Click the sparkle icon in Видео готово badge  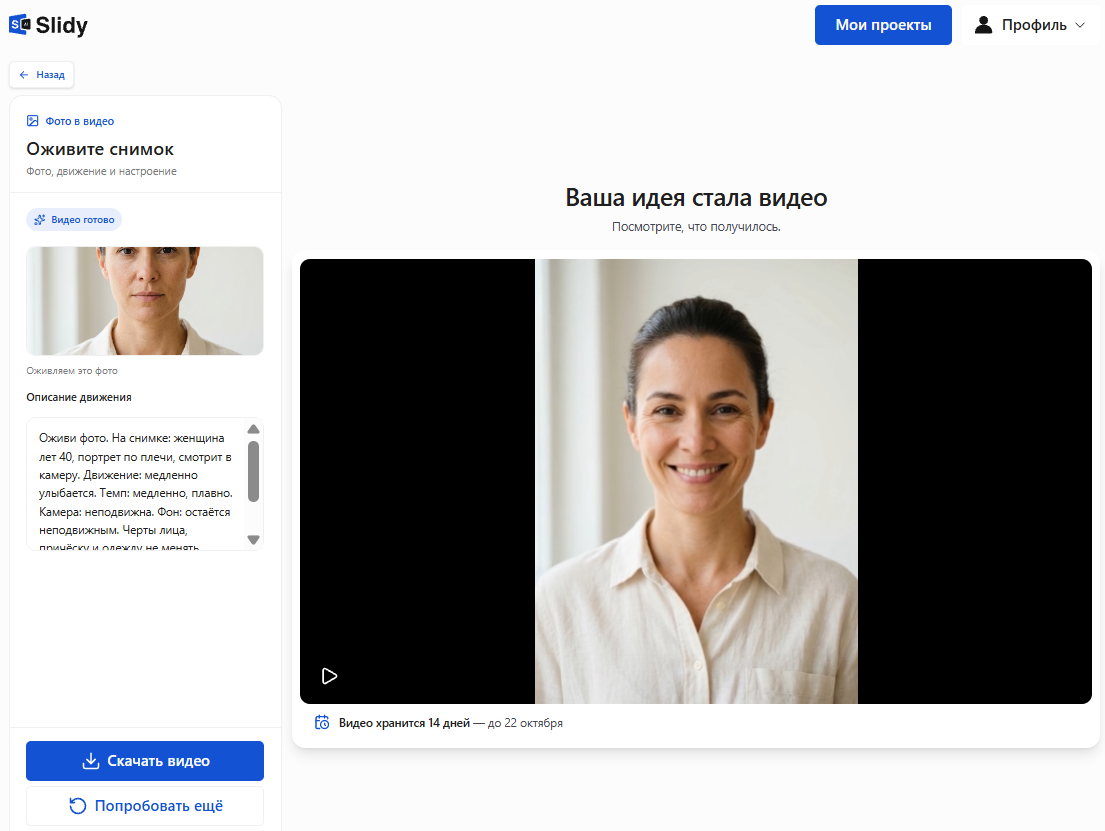coord(39,219)
